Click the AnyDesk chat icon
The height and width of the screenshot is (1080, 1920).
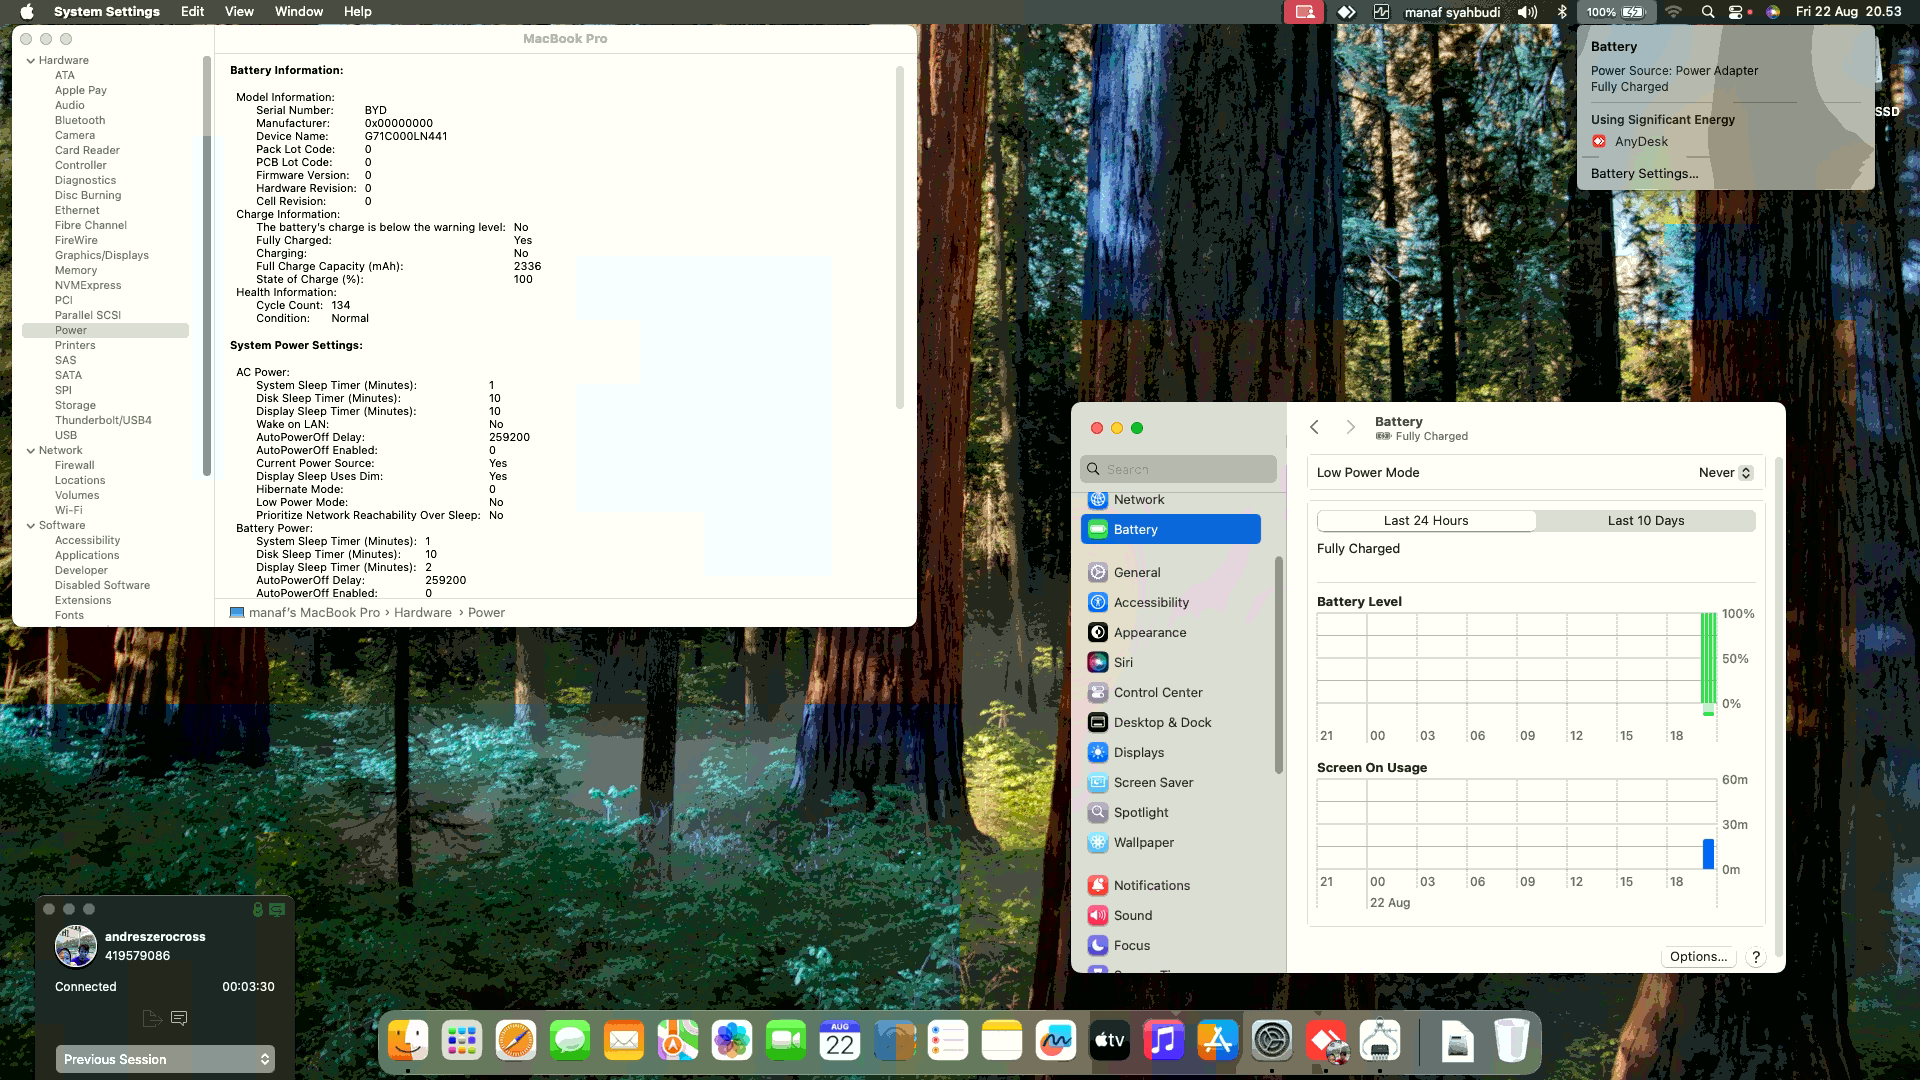(179, 1018)
